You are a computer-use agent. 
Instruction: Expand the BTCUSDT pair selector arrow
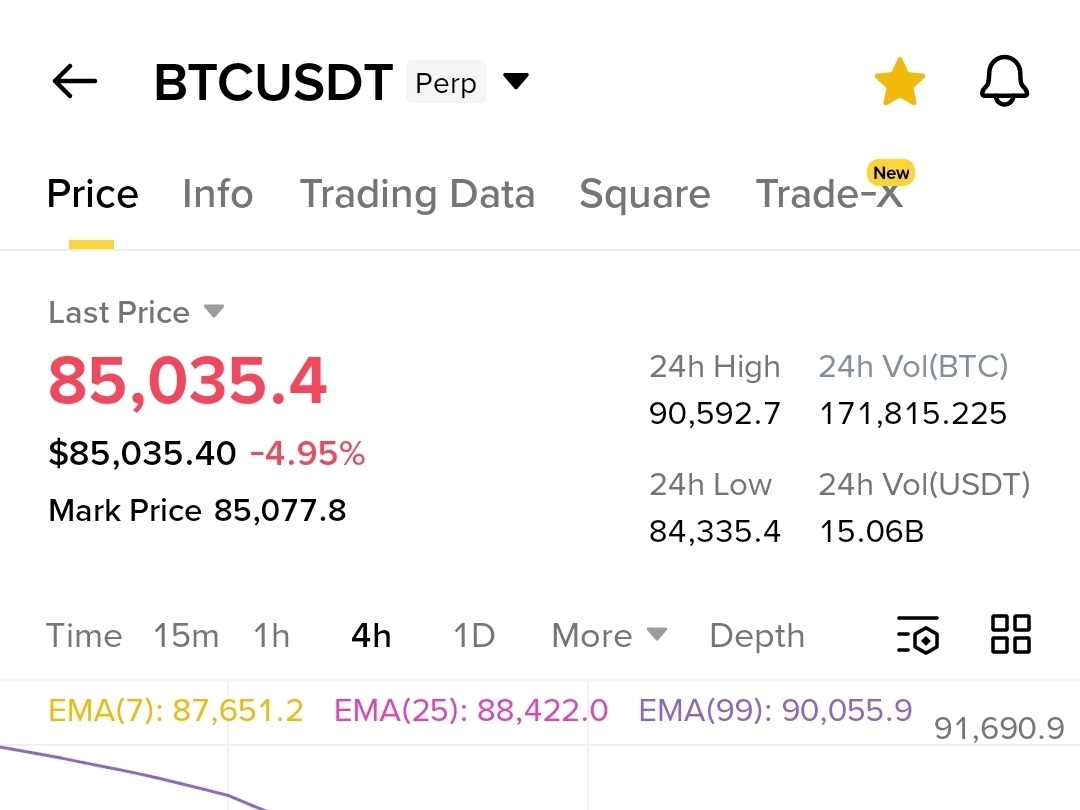pyautogui.click(x=516, y=81)
